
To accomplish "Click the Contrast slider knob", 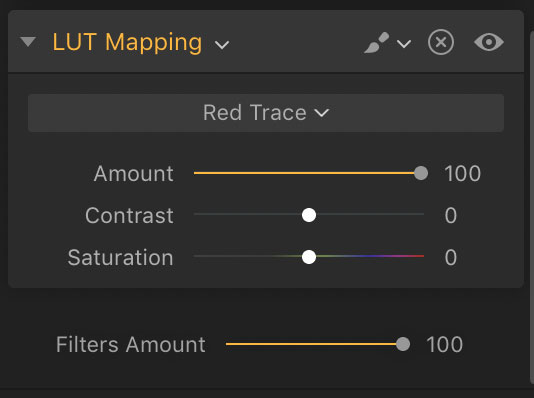I will click(x=309, y=215).
